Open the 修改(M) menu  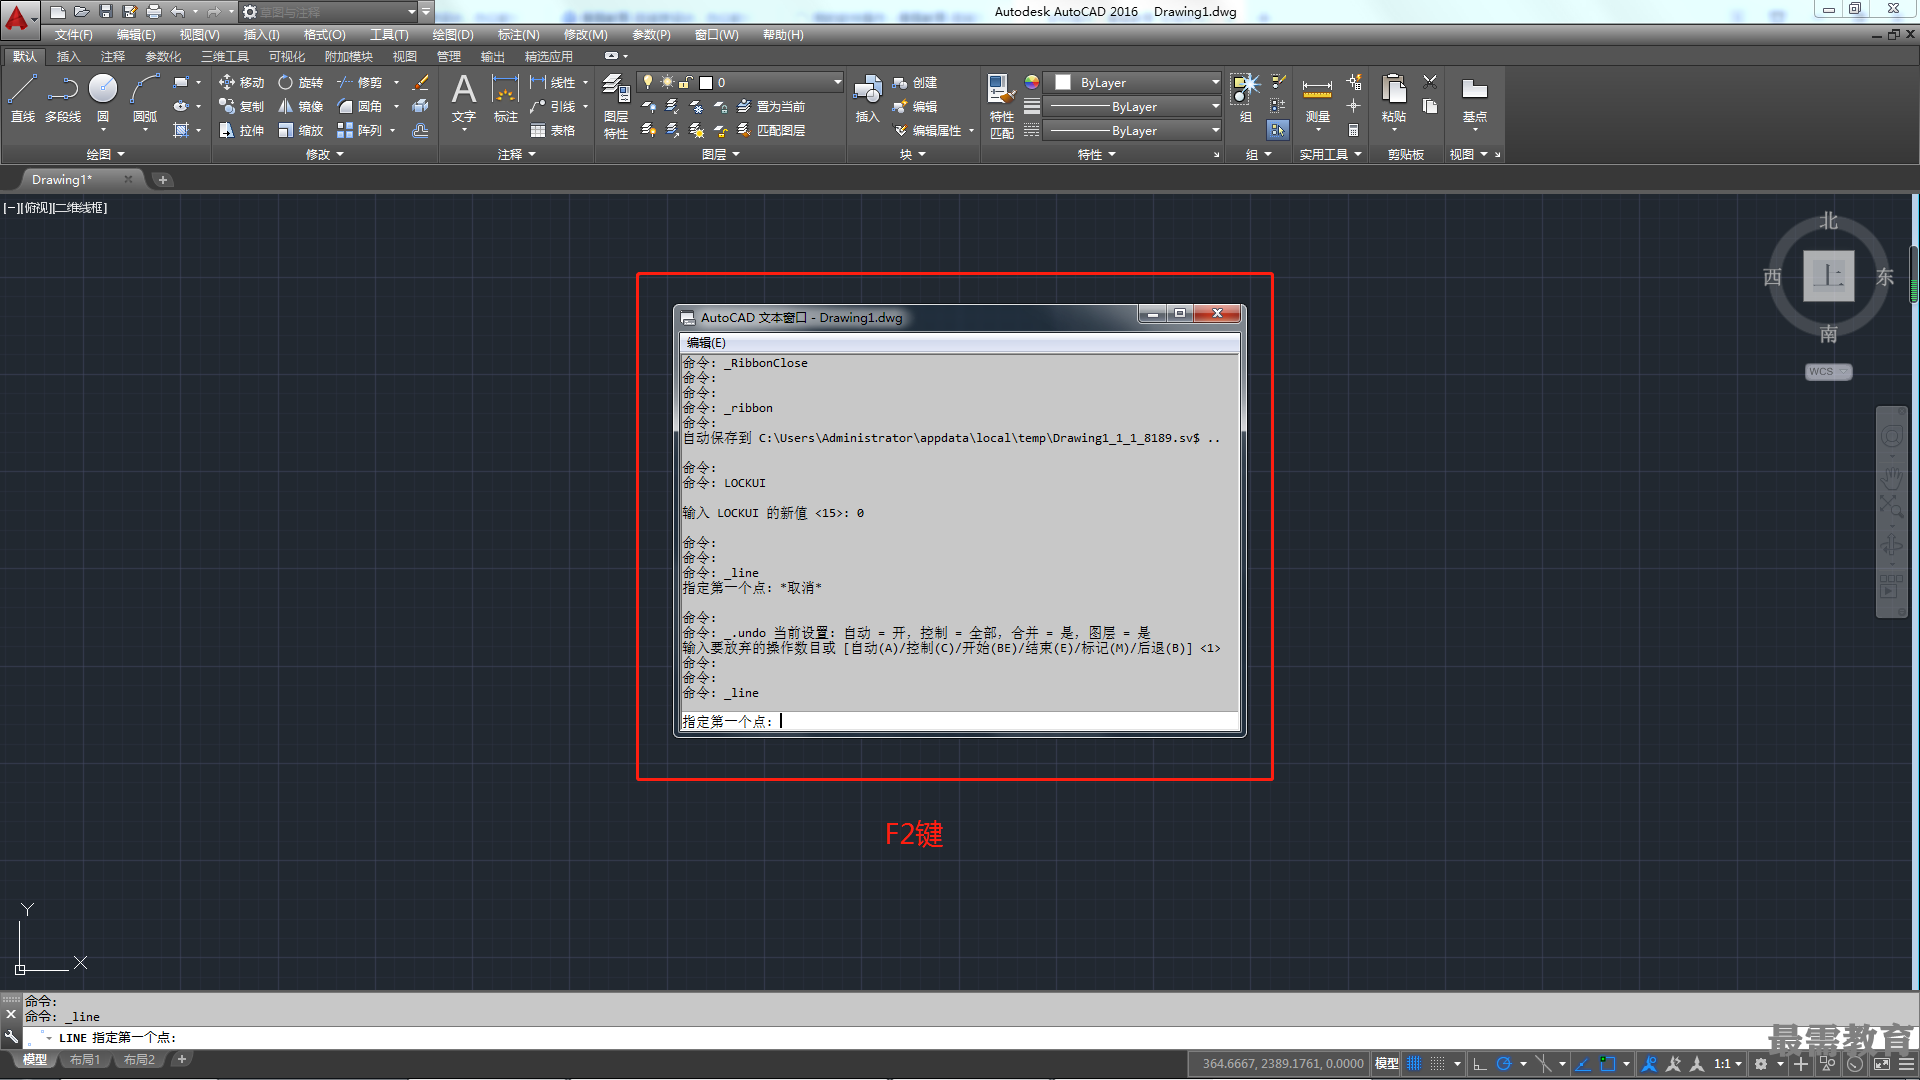[585, 35]
